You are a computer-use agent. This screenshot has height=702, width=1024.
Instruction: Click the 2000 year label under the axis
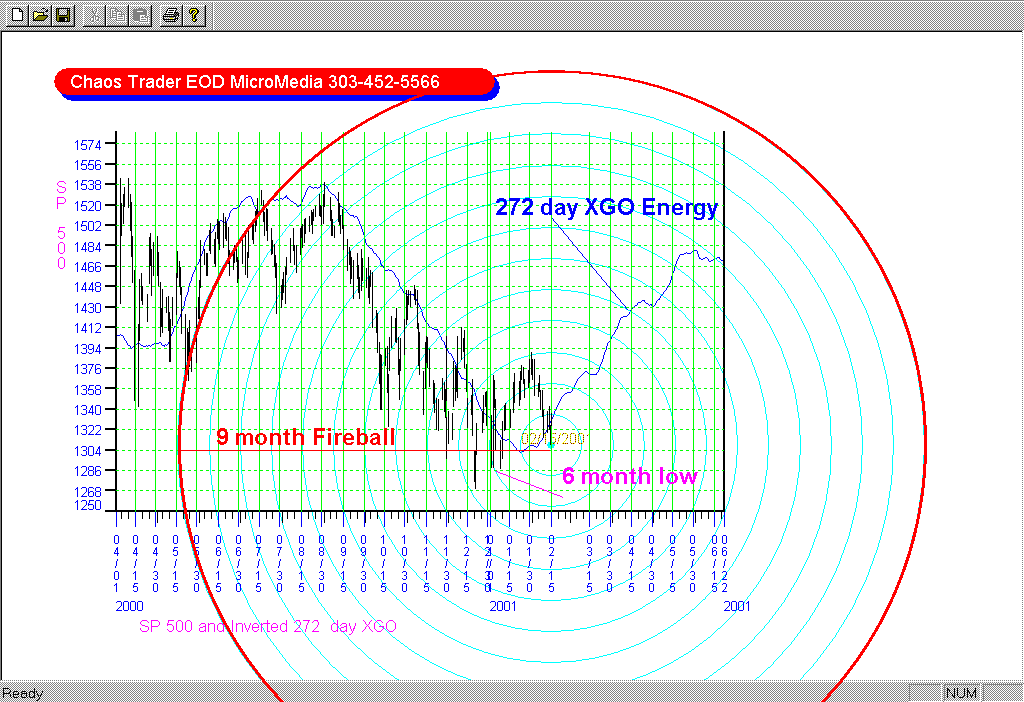(129, 607)
